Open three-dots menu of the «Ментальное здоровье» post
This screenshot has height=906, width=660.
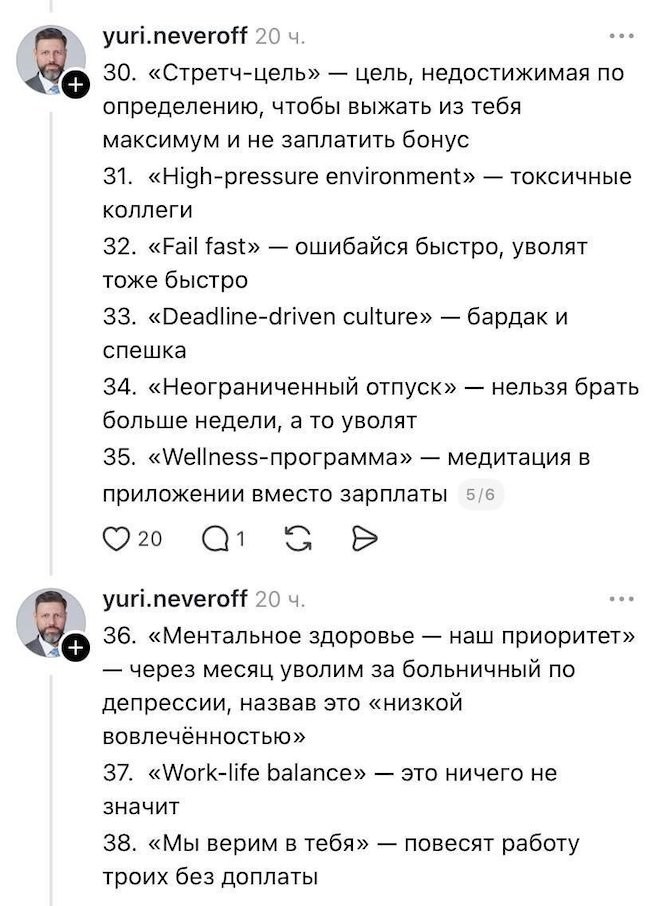click(622, 599)
